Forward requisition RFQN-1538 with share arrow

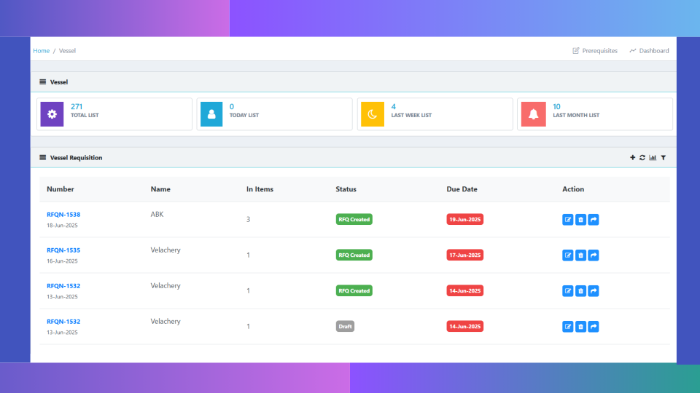click(x=593, y=219)
